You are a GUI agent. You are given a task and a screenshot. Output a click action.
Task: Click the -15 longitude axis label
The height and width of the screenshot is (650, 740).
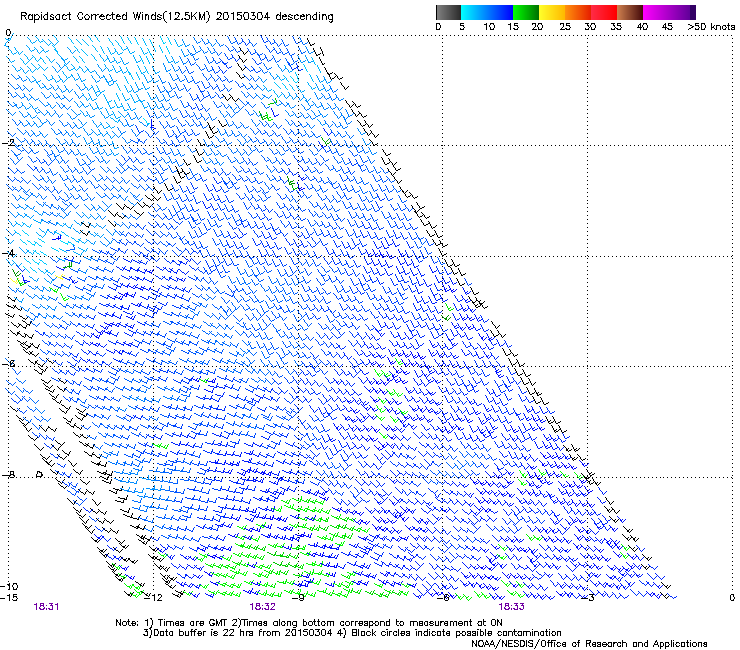point(9,598)
